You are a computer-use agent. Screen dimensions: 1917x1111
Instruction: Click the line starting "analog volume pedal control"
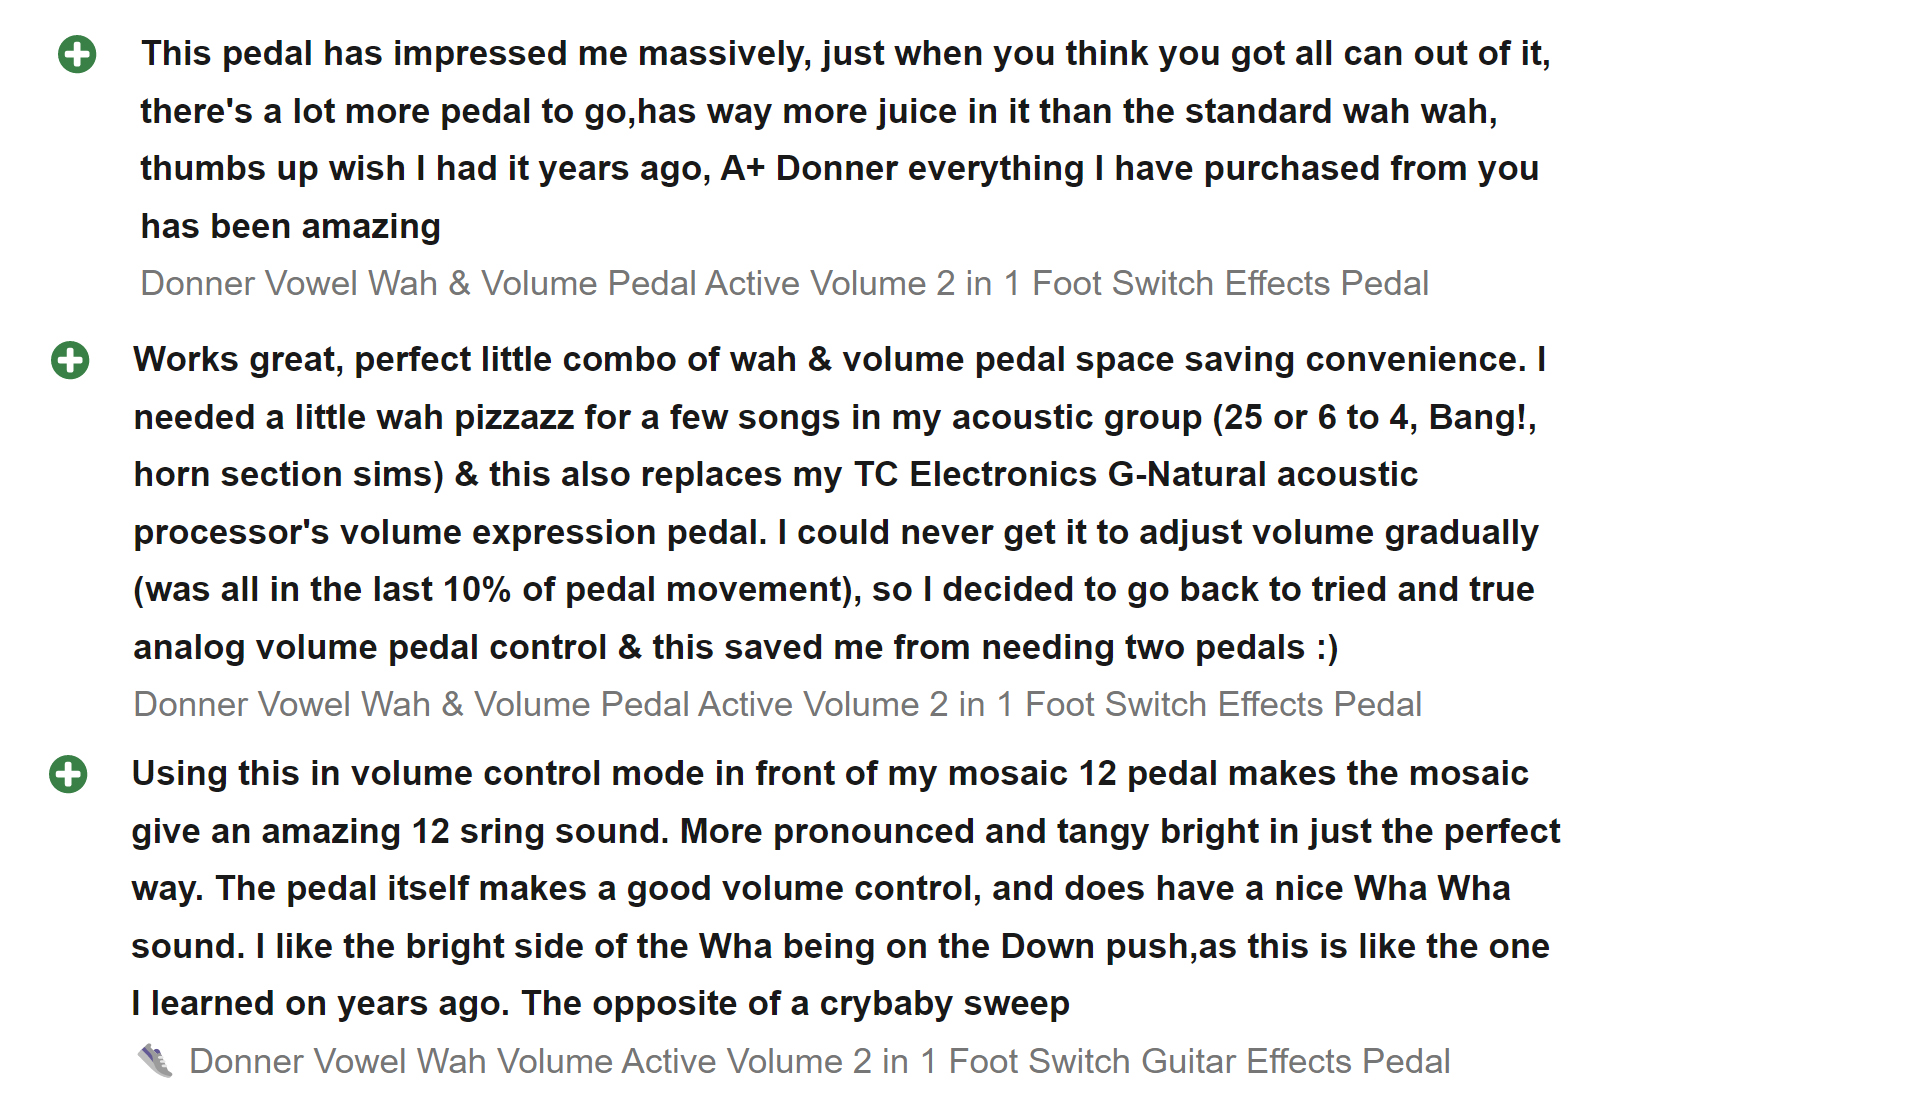pyautogui.click(x=735, y=648)
